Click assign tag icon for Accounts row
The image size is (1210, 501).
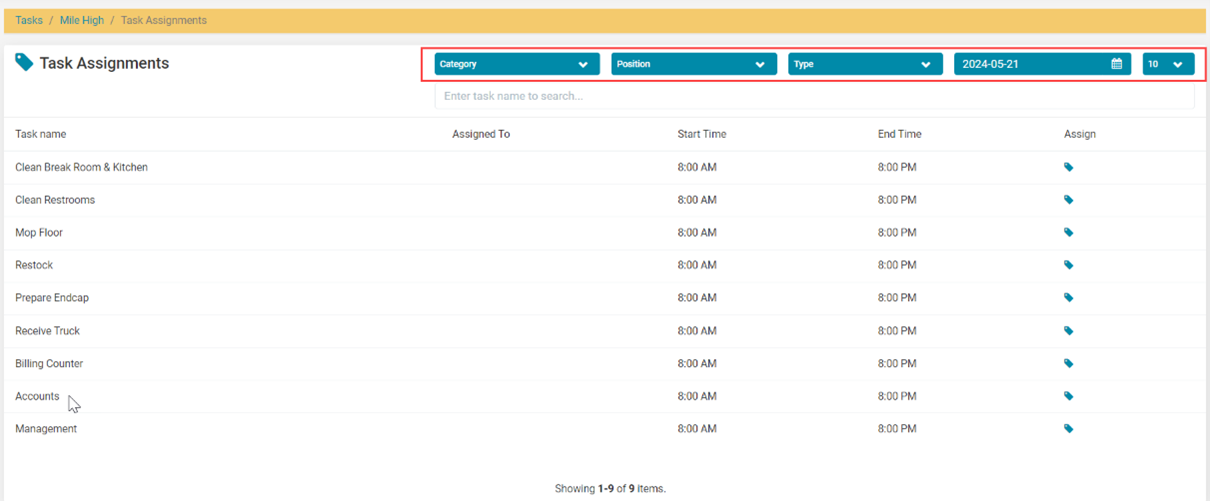tap(1069, 396)
